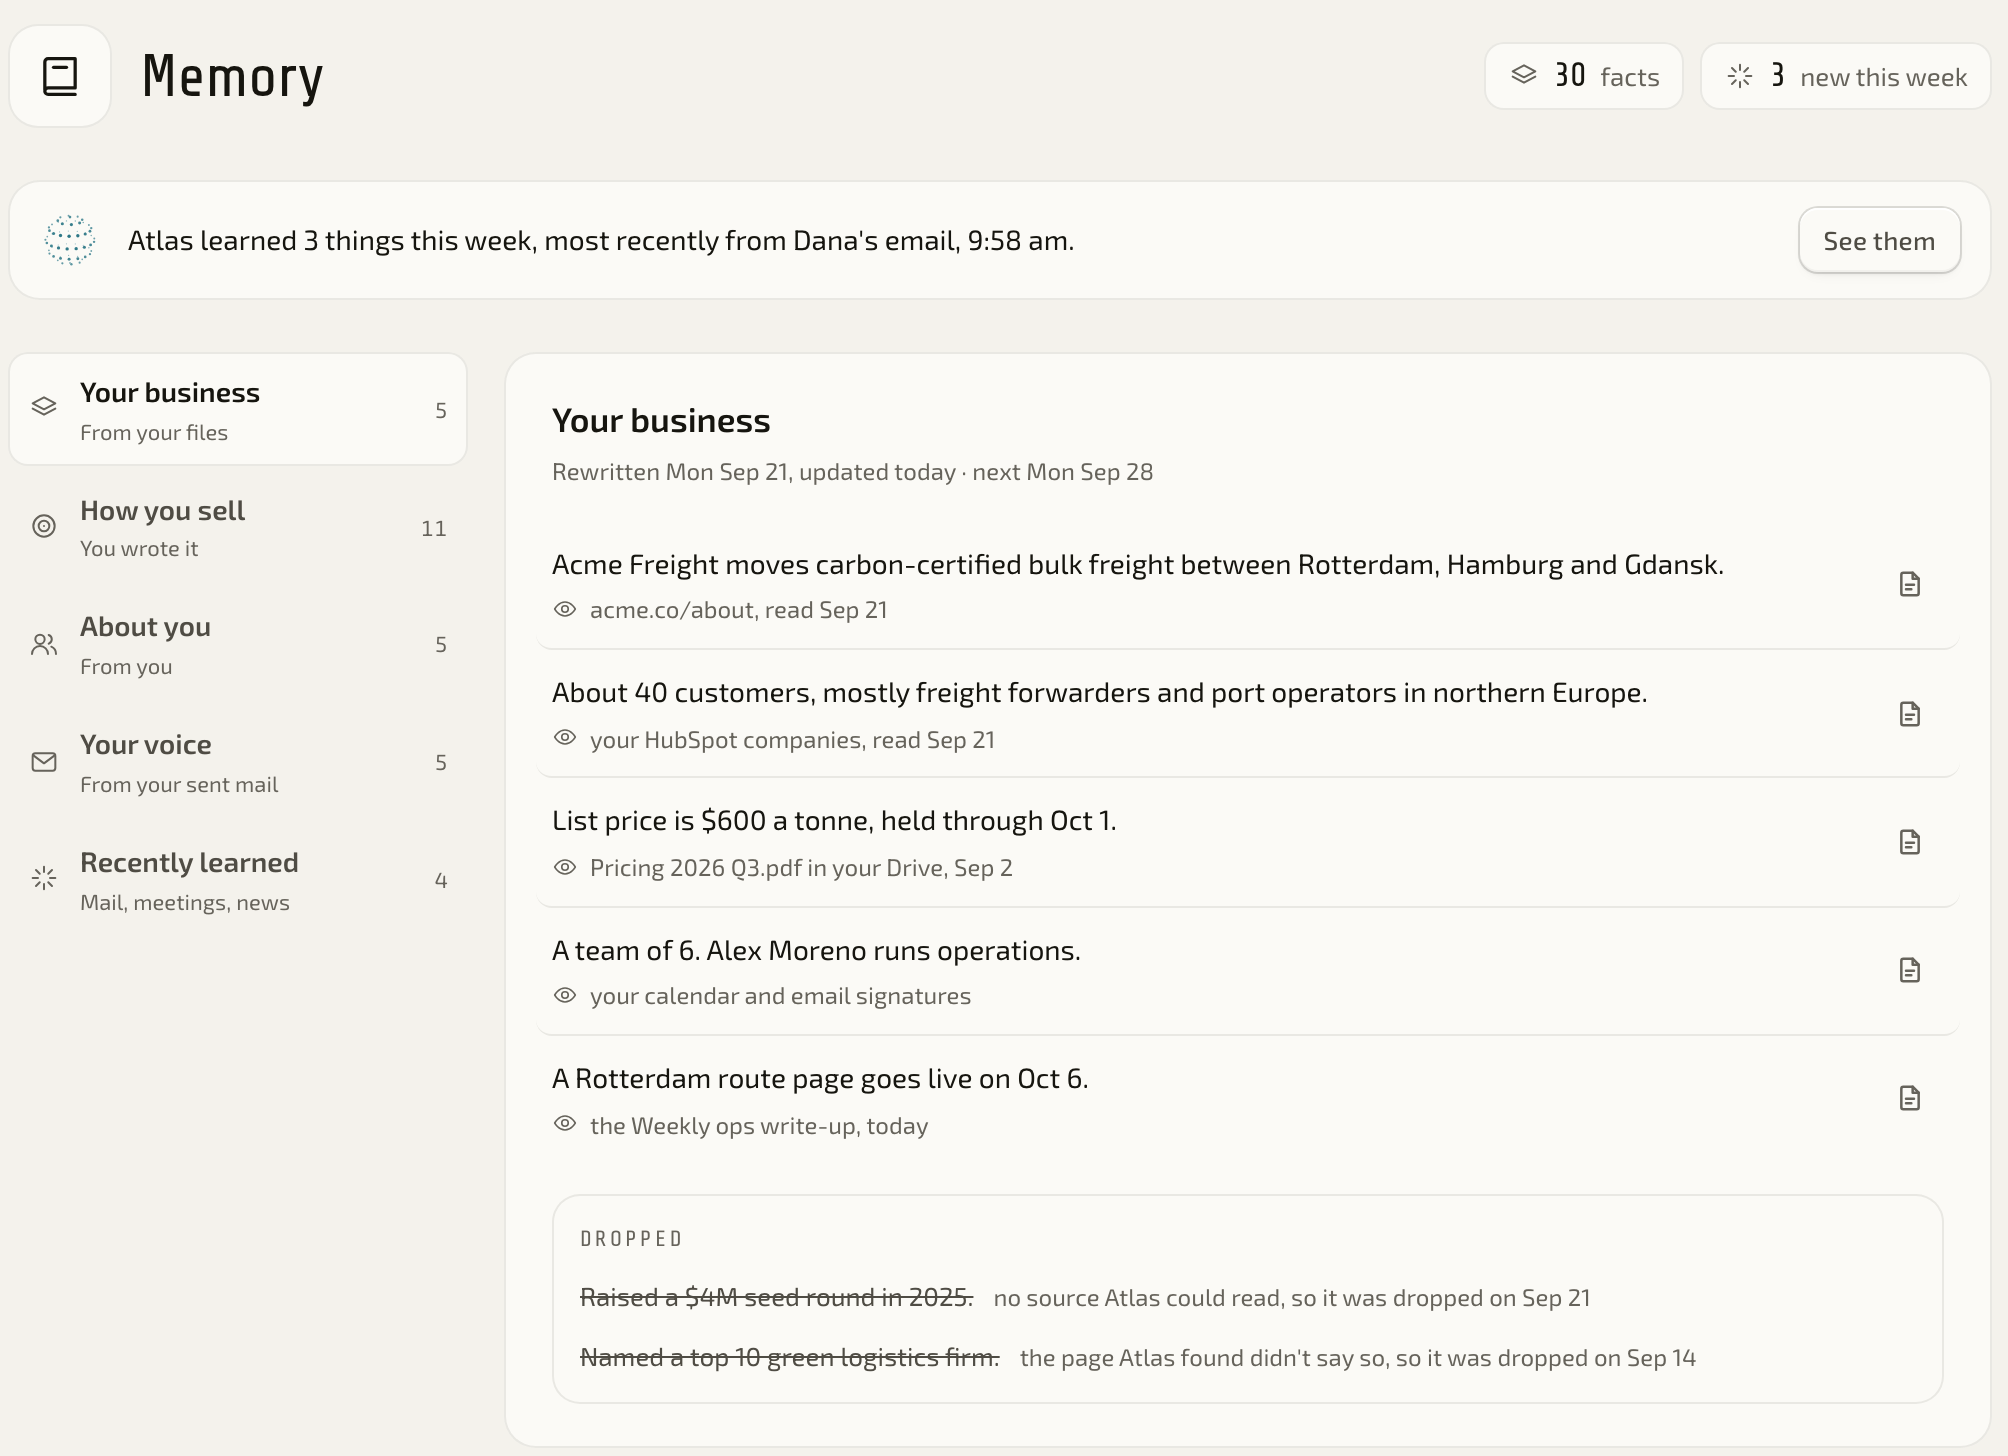The width and height of the screenshot is (2008, 1456).
Task: Open document icon for Rotterdam route page fact
Action: coord(1910,1098)
